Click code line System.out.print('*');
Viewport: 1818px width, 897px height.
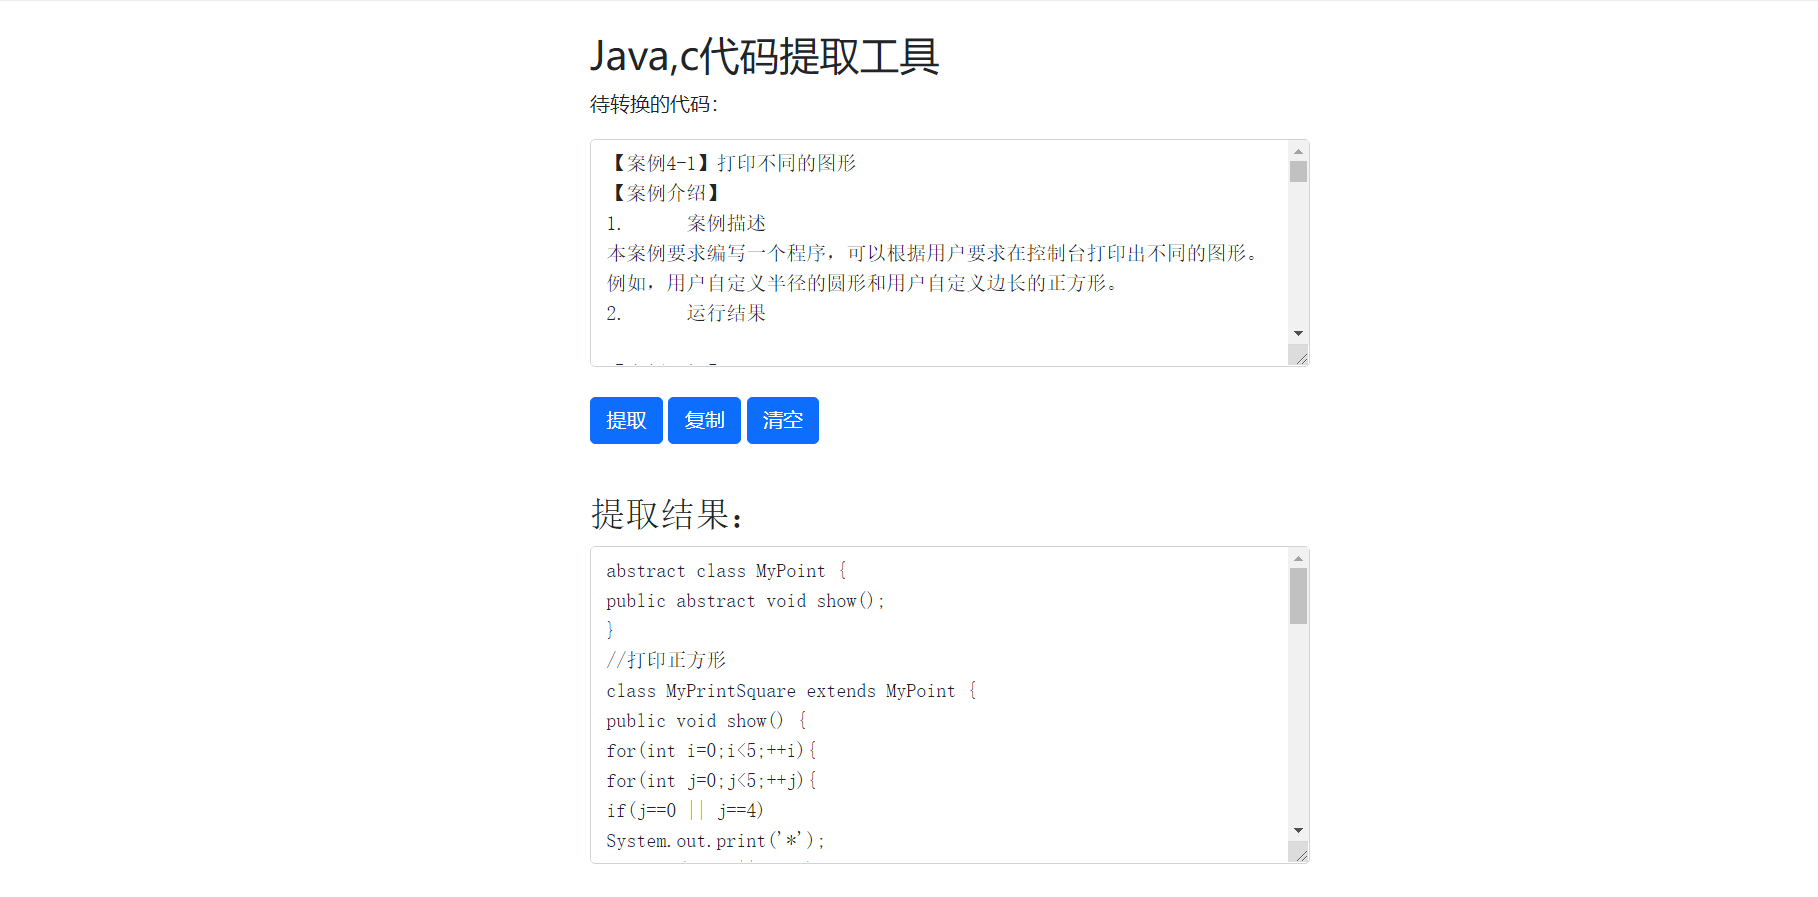click(715, 841)
